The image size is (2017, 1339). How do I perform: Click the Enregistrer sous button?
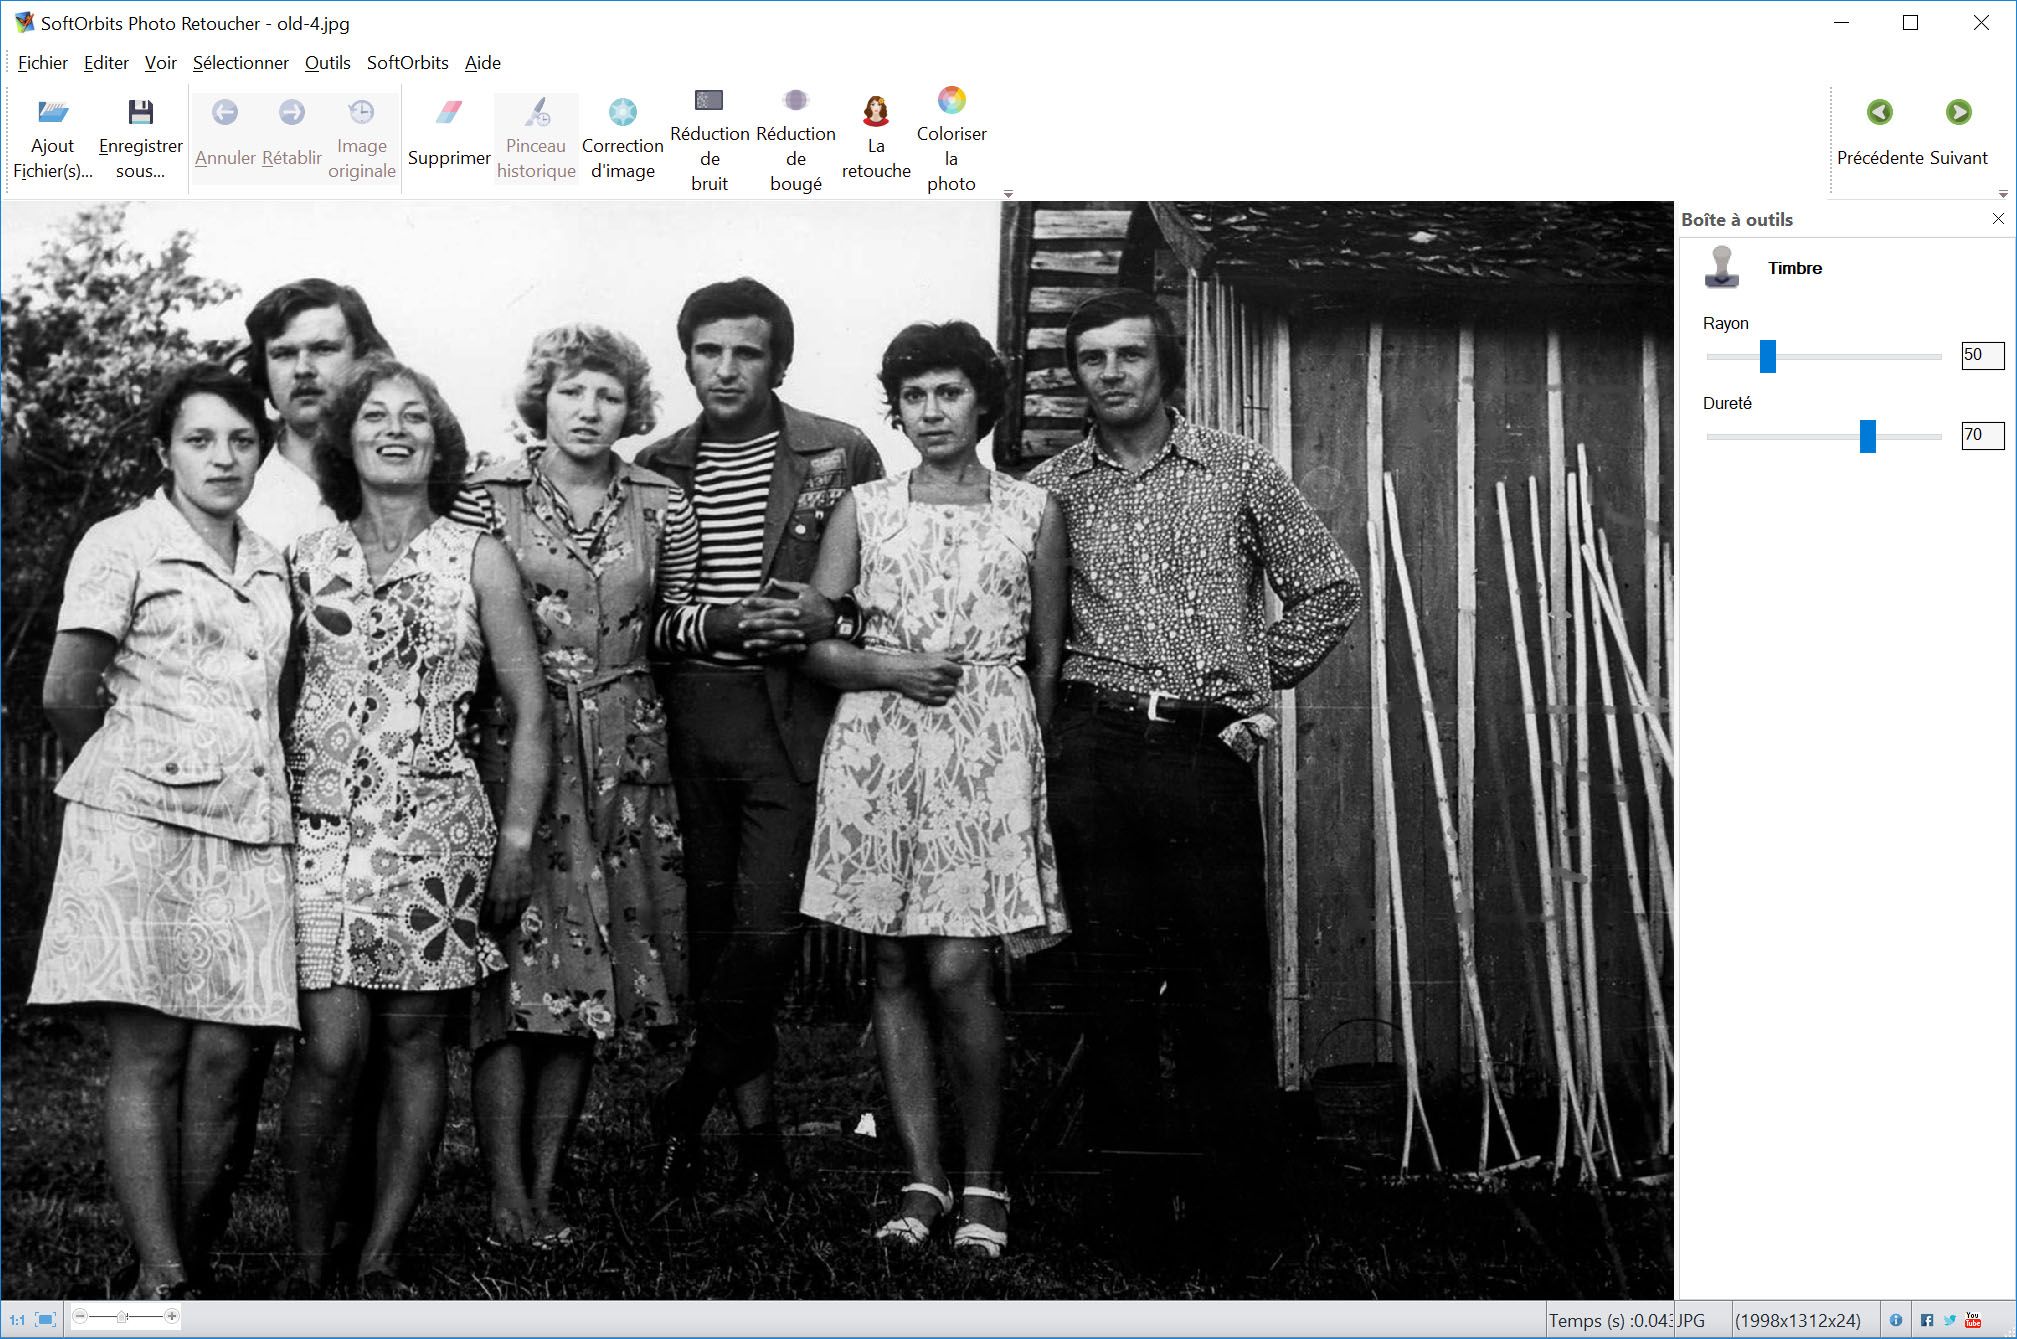(x=140, y=137)
